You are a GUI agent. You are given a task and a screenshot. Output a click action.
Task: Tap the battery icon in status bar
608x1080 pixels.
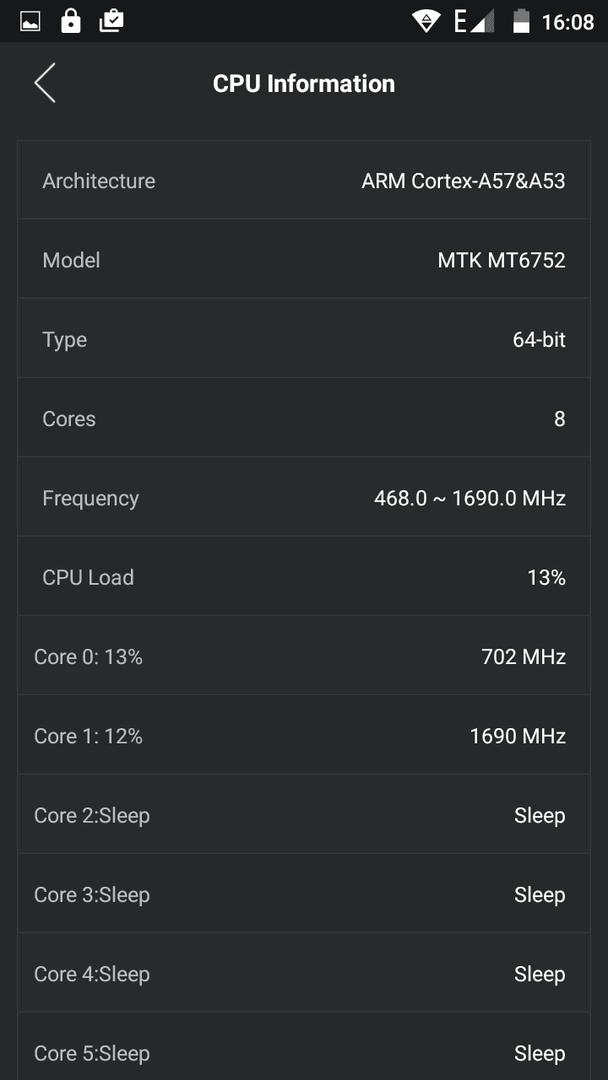[521, 21]
